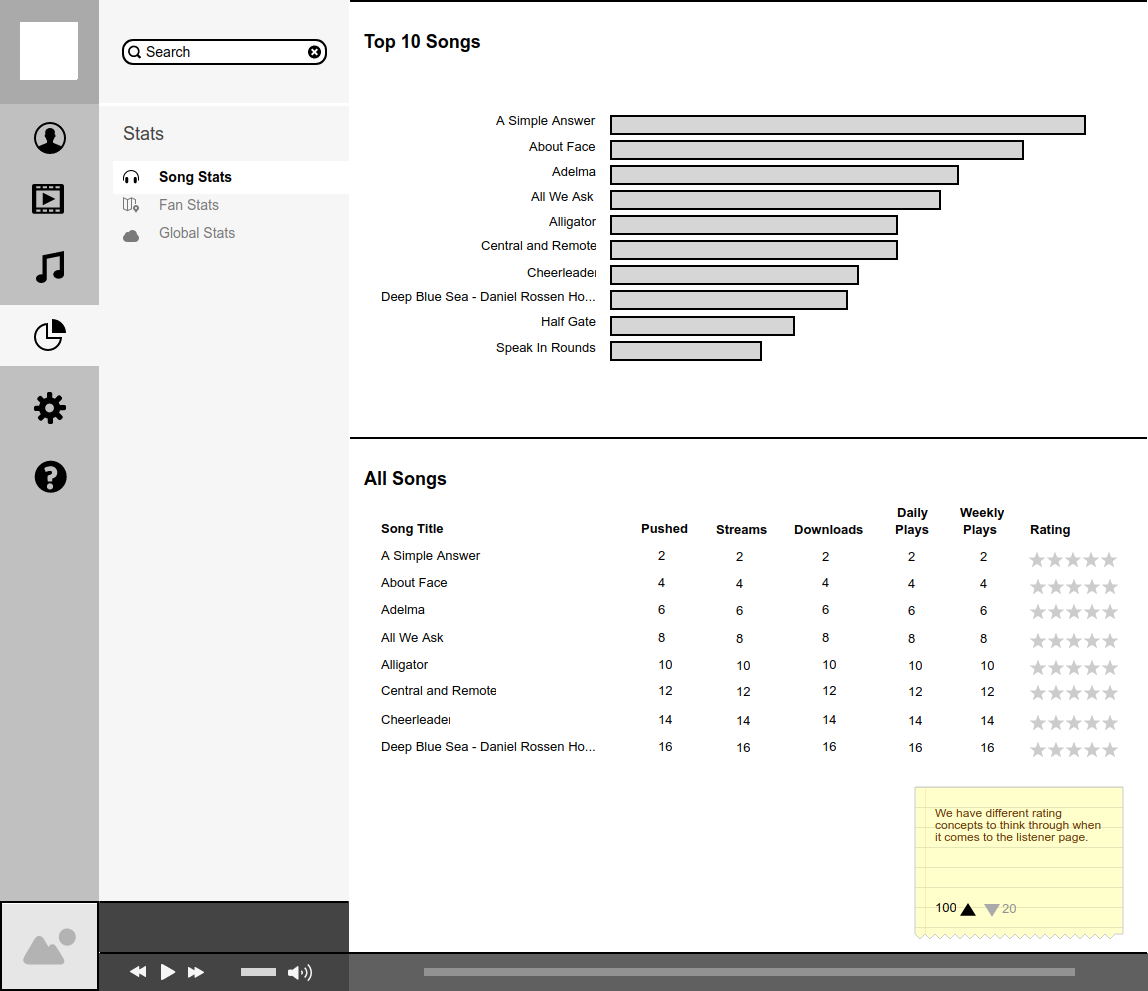Click 'Speak In Rounds' chart label

[545, 348]
